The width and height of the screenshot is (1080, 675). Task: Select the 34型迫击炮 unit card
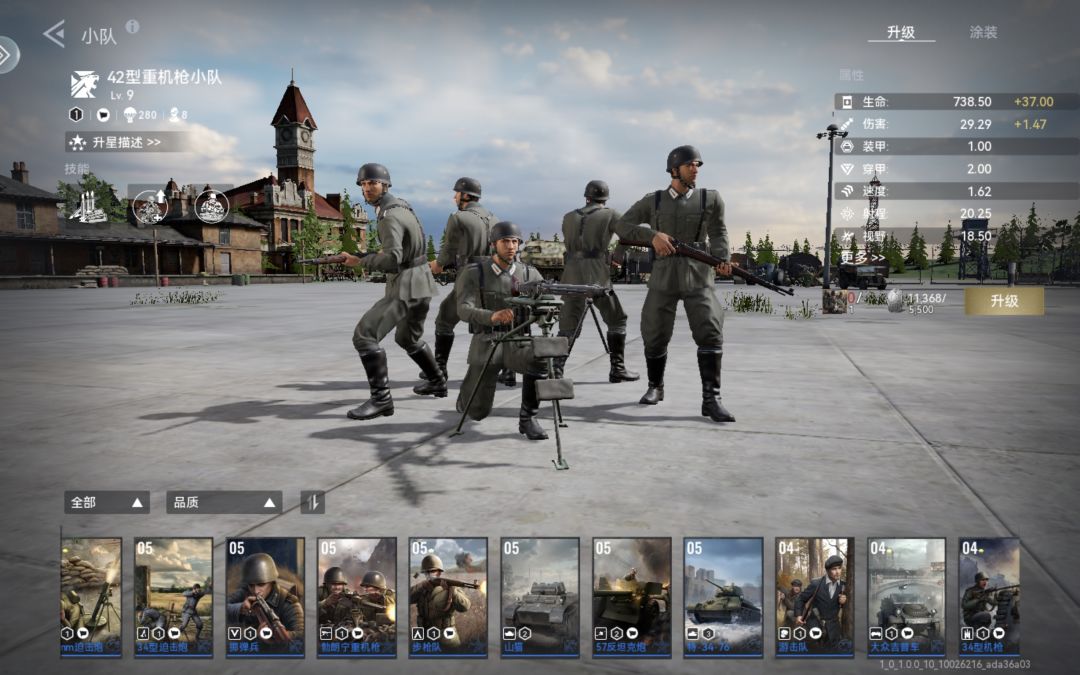click(173, 597)
